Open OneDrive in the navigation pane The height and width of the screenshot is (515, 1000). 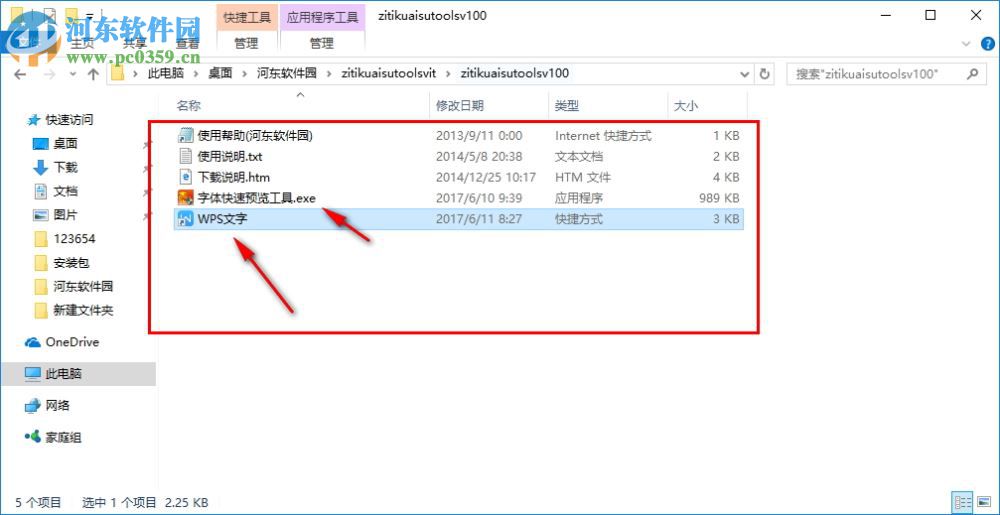(x=72, y=342)
